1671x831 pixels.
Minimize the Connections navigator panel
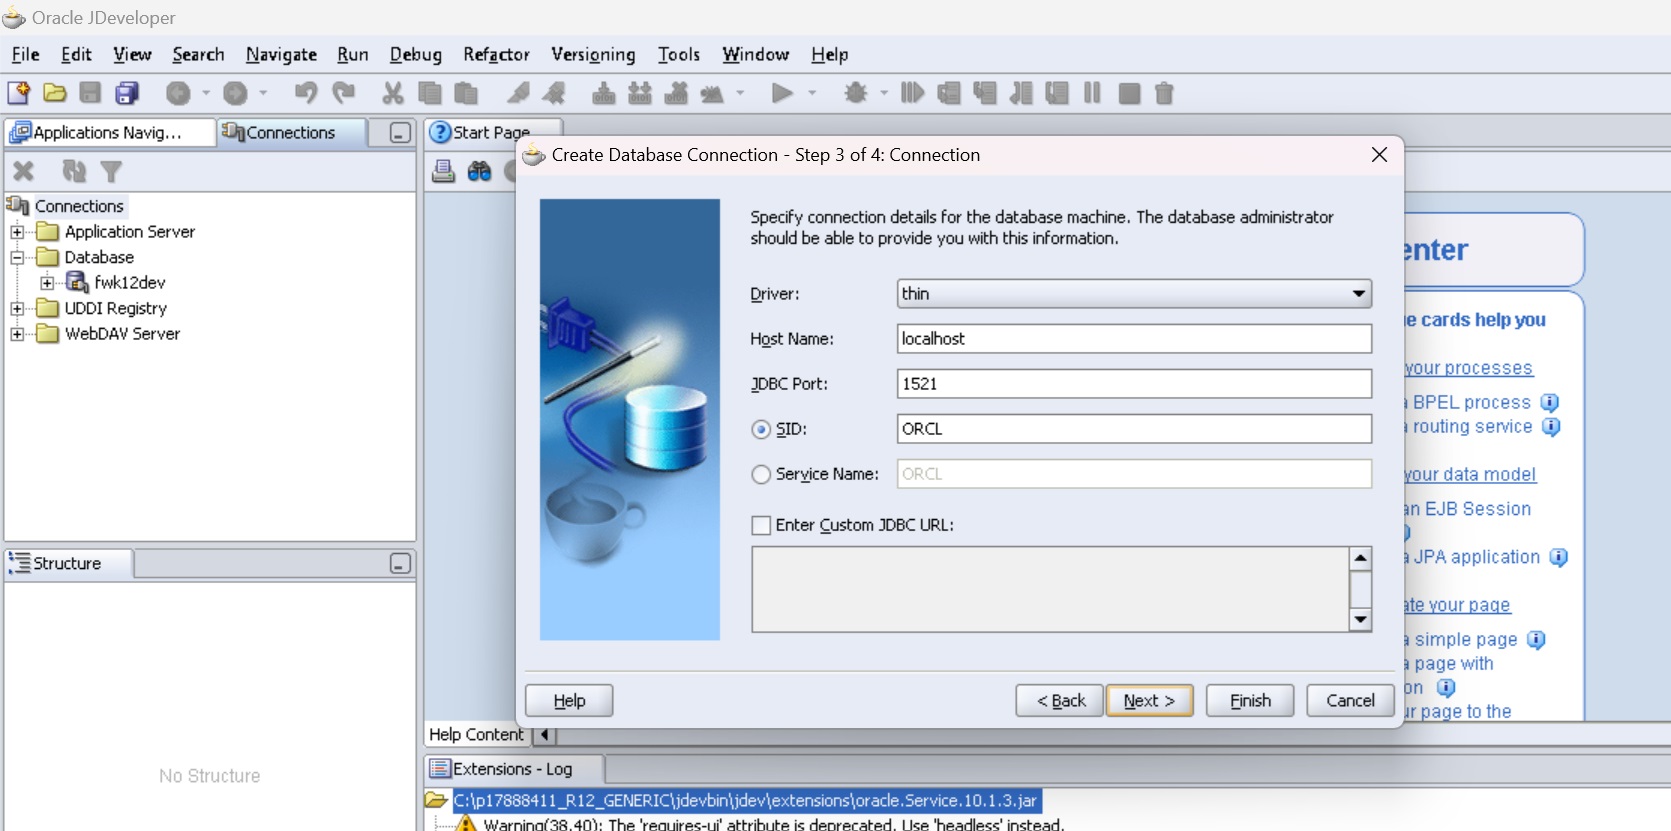pyautogui.click(x=400, y=132)
